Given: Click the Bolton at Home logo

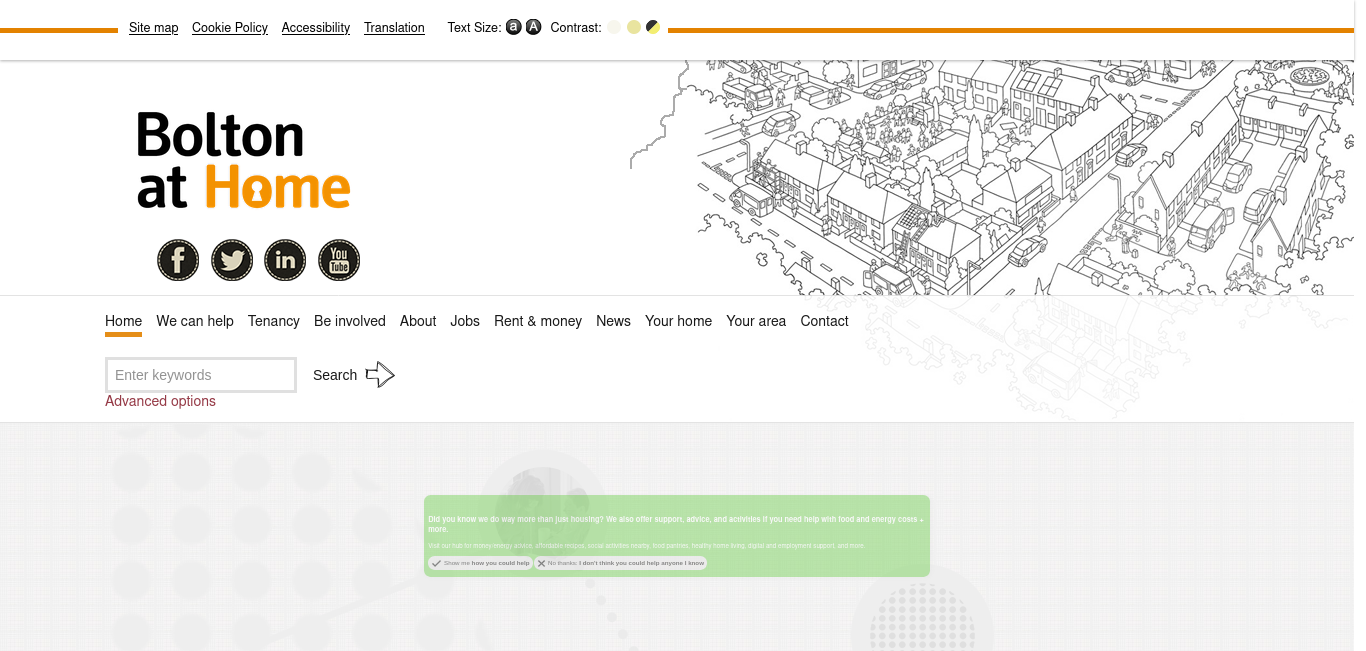Looking at the screenshot, I should click(x=244, y=160).
